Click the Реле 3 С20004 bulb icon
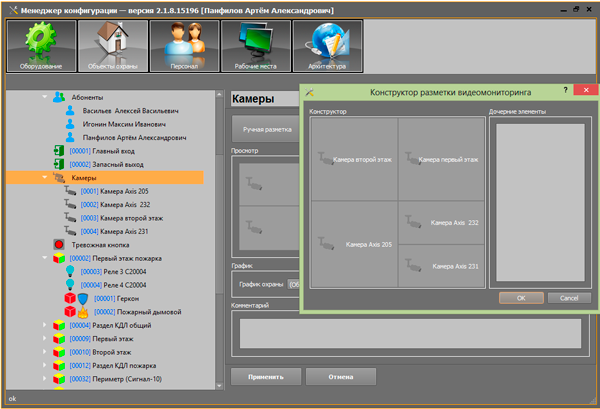600x409 pixels. pos(71,271)
